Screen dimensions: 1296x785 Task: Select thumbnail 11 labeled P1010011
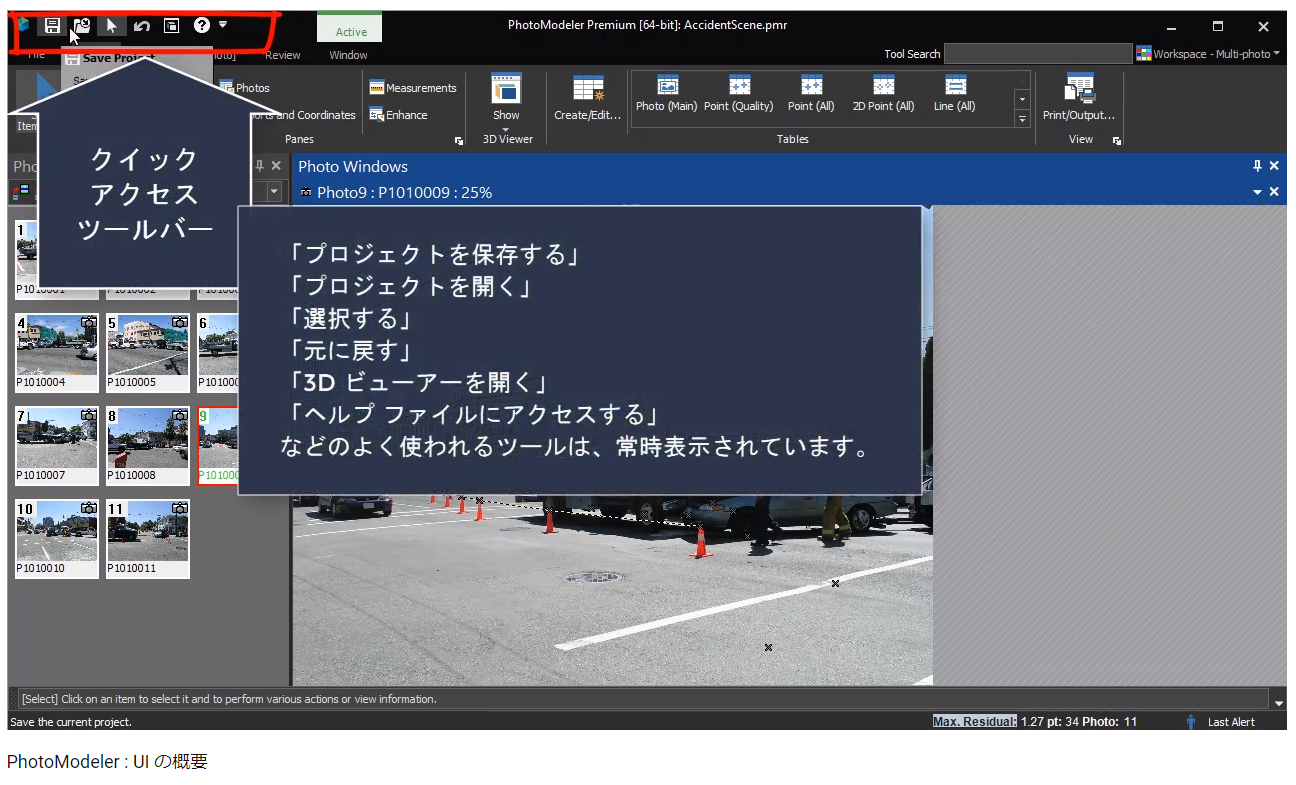(148, 539)
